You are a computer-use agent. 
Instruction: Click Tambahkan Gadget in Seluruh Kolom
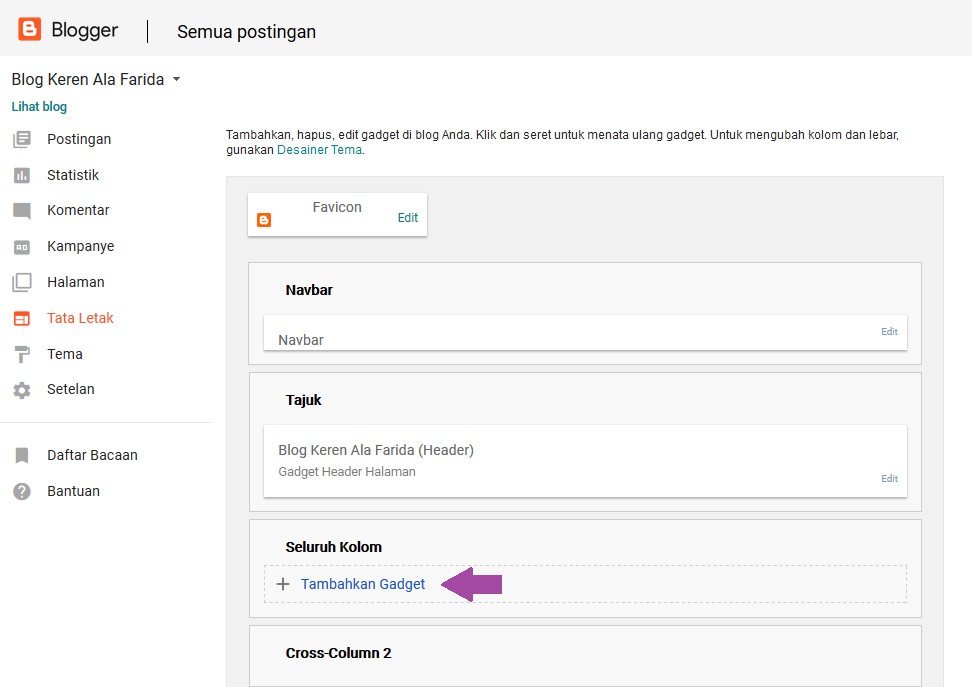point(363,583)
